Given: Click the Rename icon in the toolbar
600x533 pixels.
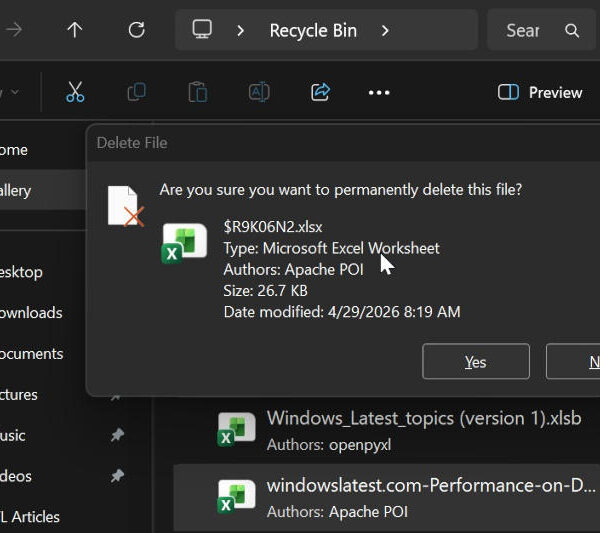Looking at the screenshot, I should point(259,92).
